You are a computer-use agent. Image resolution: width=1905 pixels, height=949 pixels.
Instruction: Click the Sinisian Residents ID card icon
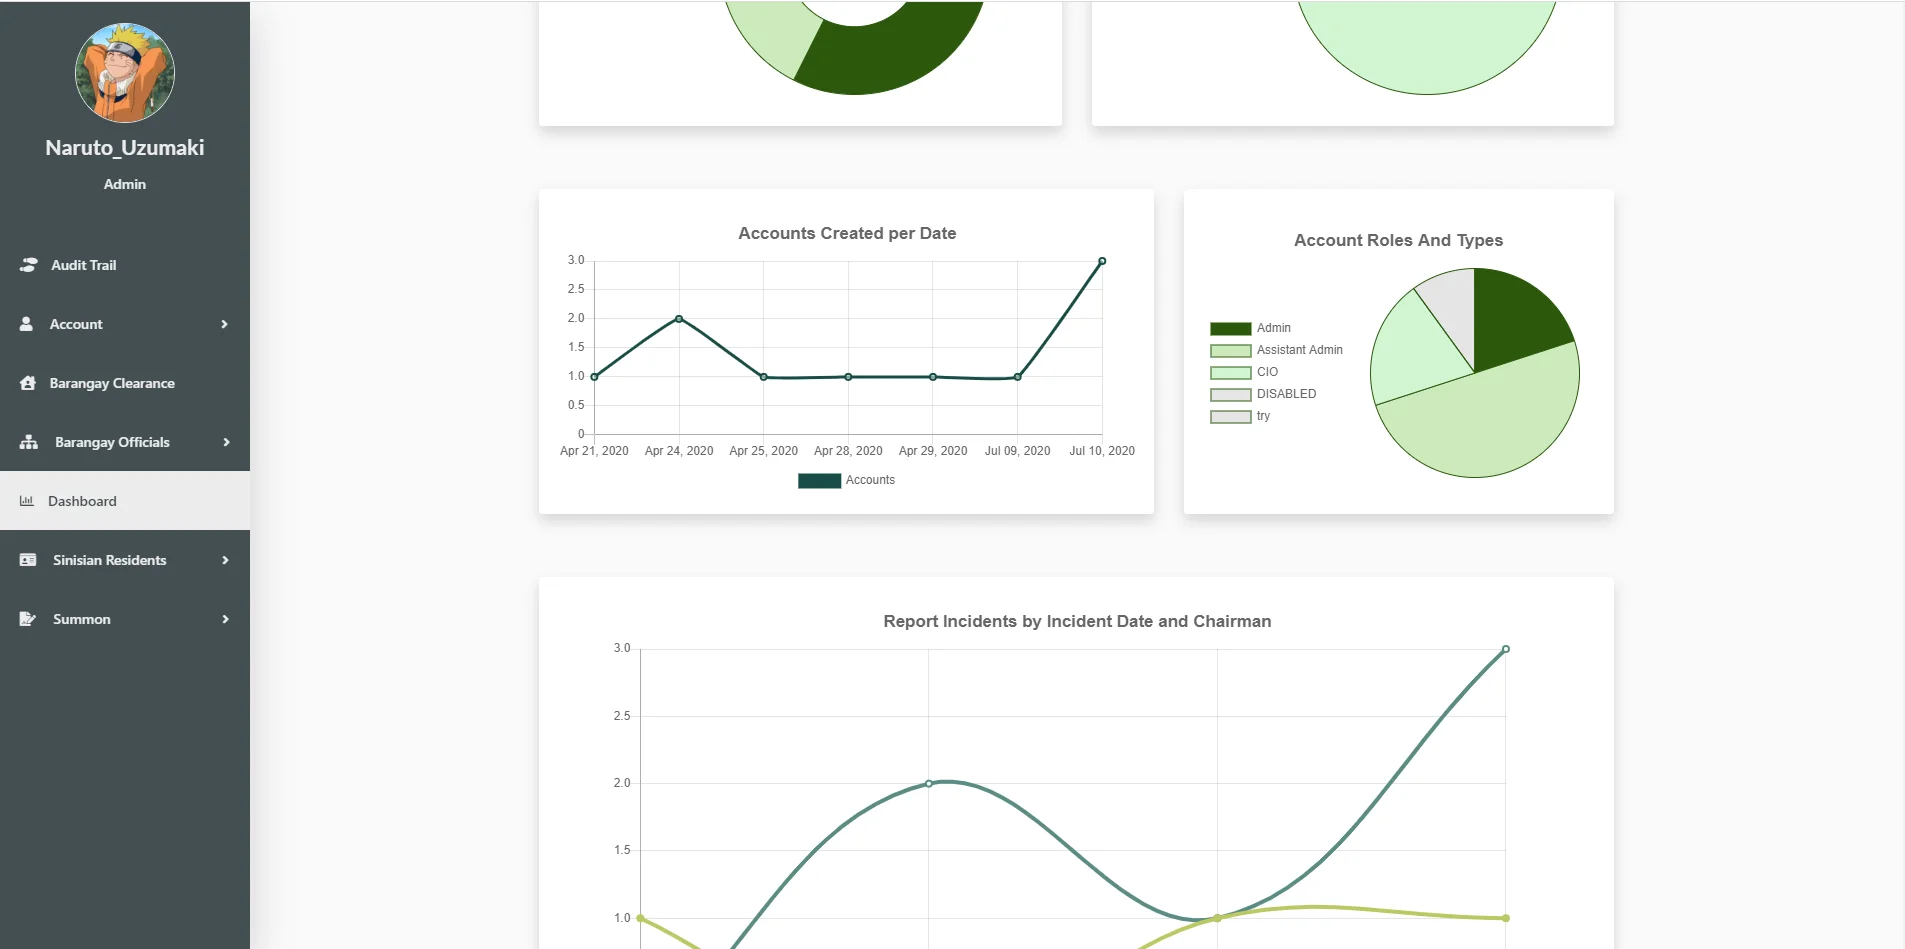(x=28, y=560)
